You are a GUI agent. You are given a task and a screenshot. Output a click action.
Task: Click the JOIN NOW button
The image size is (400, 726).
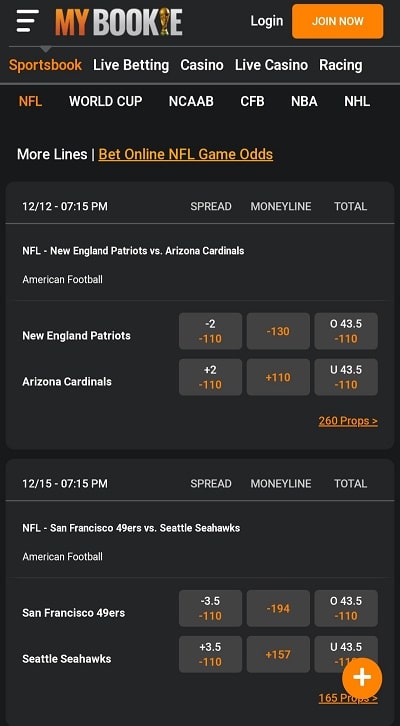pyautogui.click(x=338, y=21)
